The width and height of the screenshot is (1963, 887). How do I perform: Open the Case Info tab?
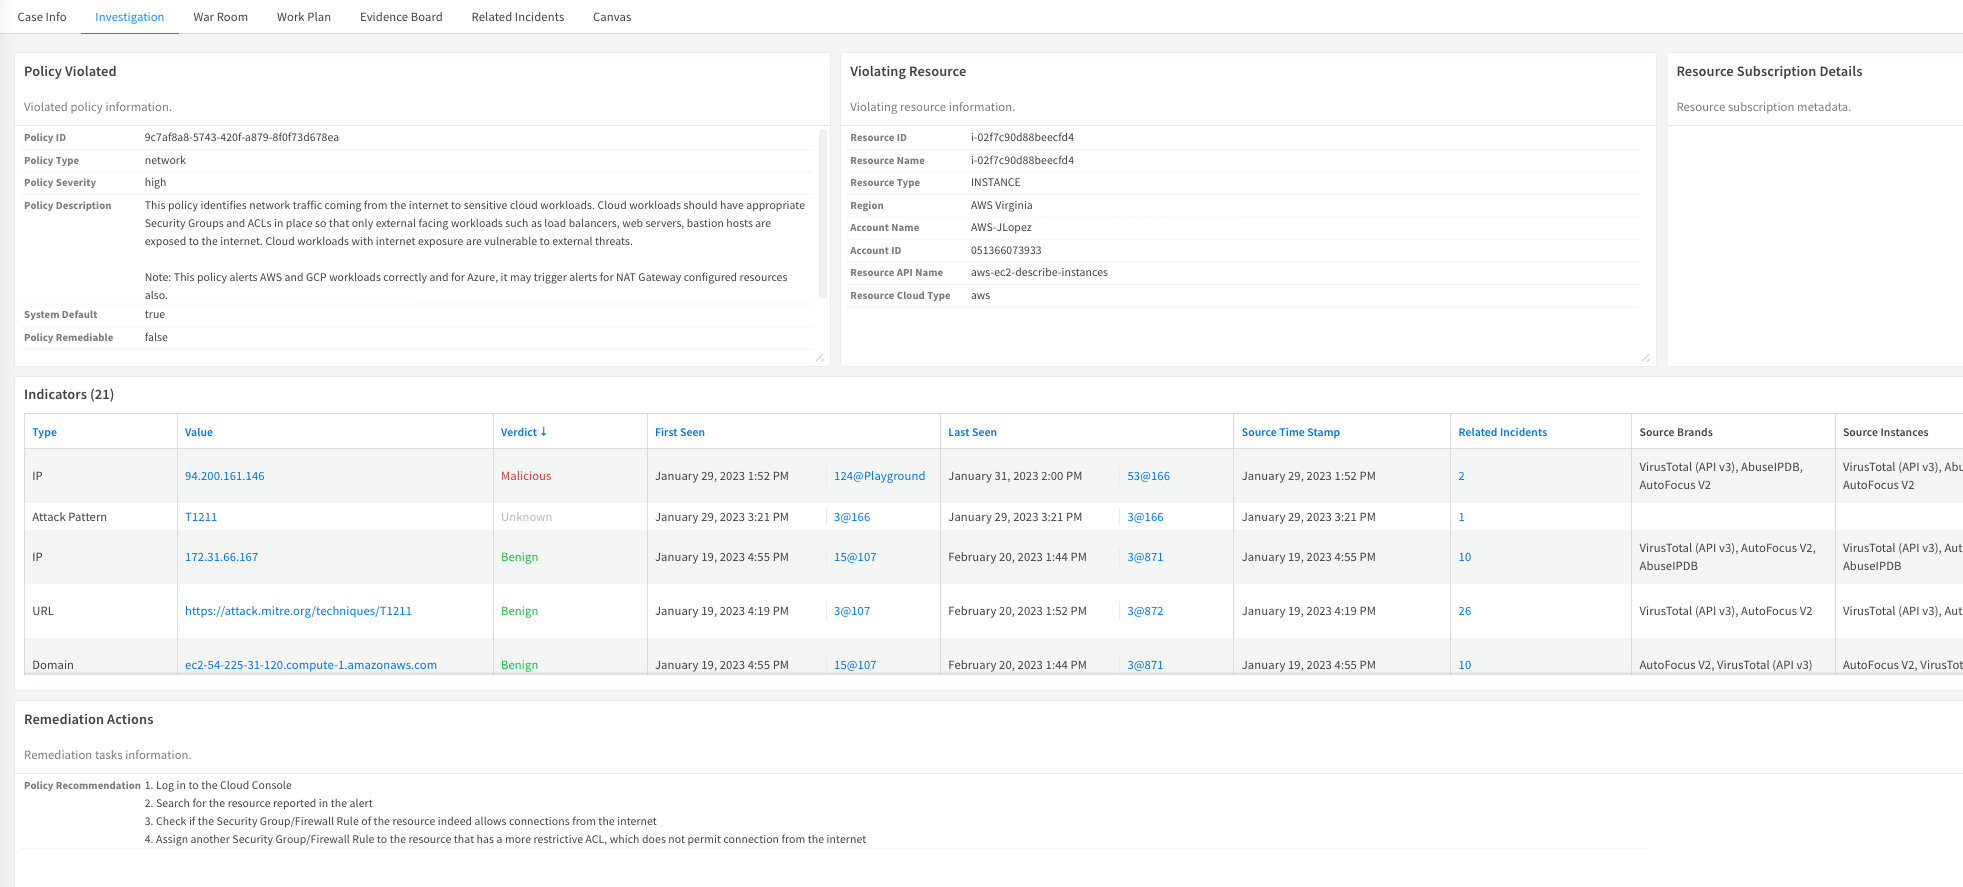(42, 17)
